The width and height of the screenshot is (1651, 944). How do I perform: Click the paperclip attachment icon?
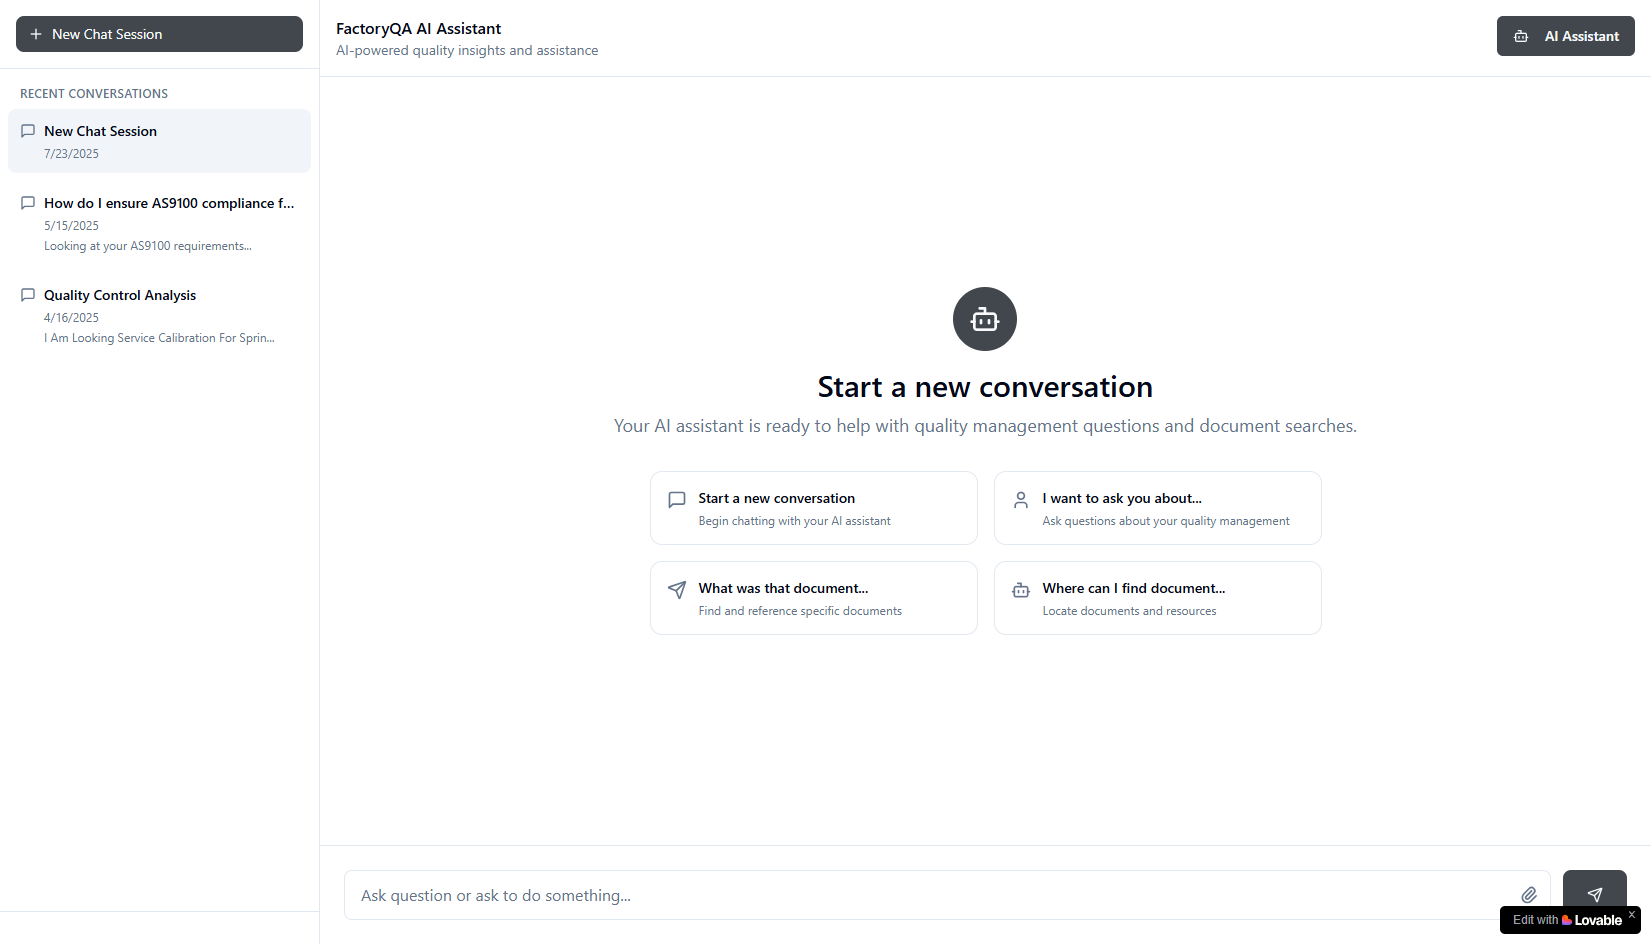1529,895
